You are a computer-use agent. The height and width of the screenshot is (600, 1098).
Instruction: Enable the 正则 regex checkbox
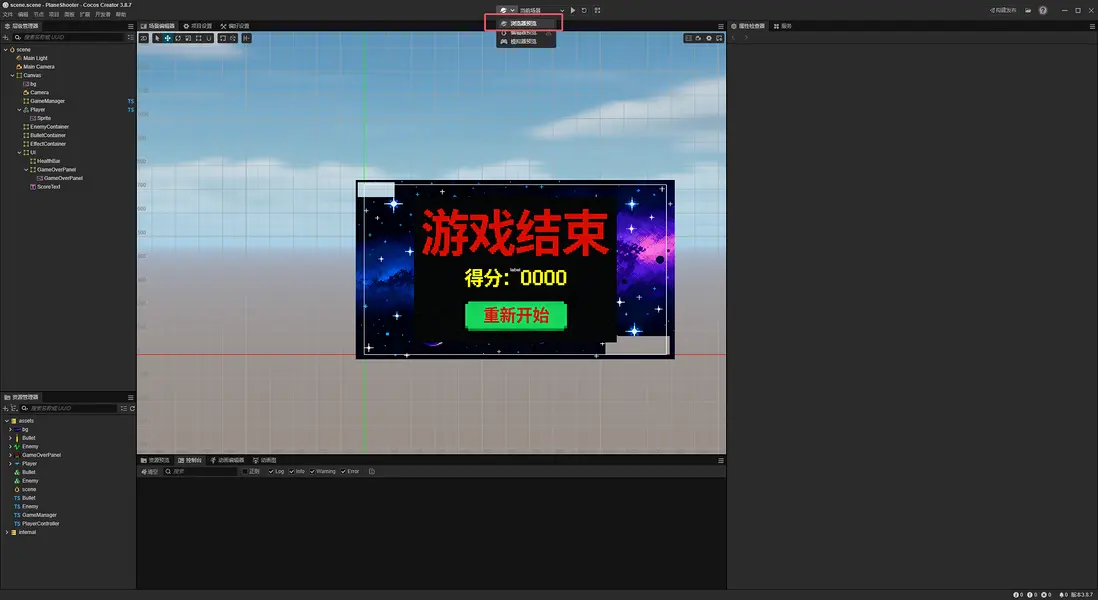click(245, 471)
